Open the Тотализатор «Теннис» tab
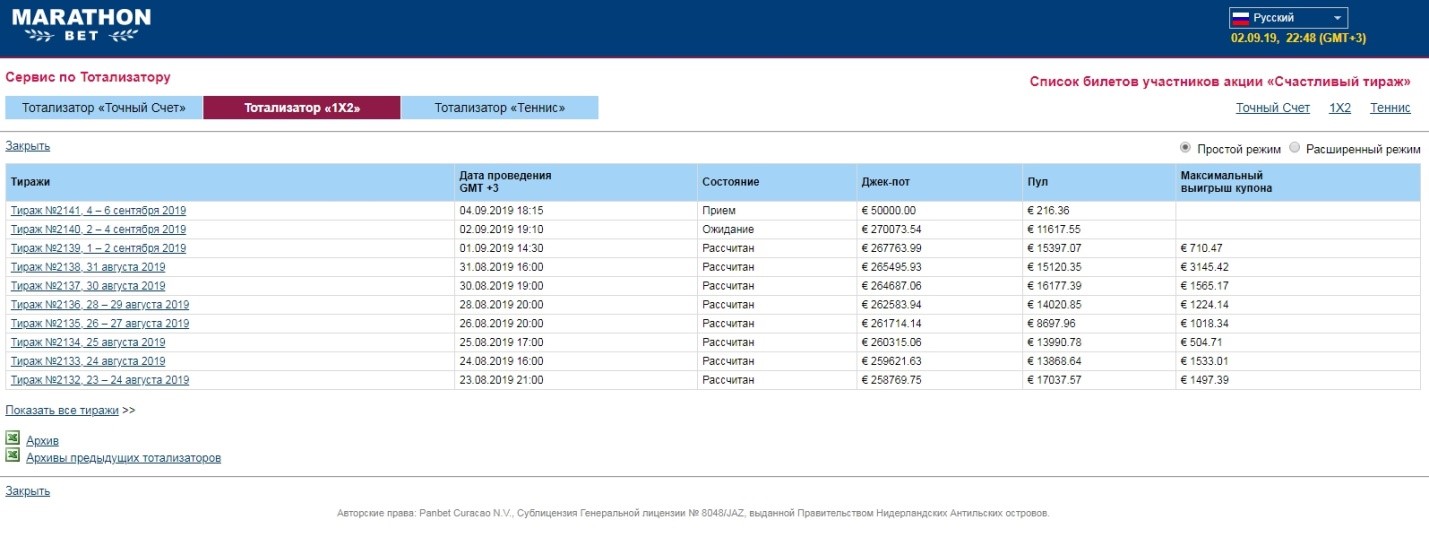Screen dimensions: 1429x537 pyautogui.click(x=499, y=108)
